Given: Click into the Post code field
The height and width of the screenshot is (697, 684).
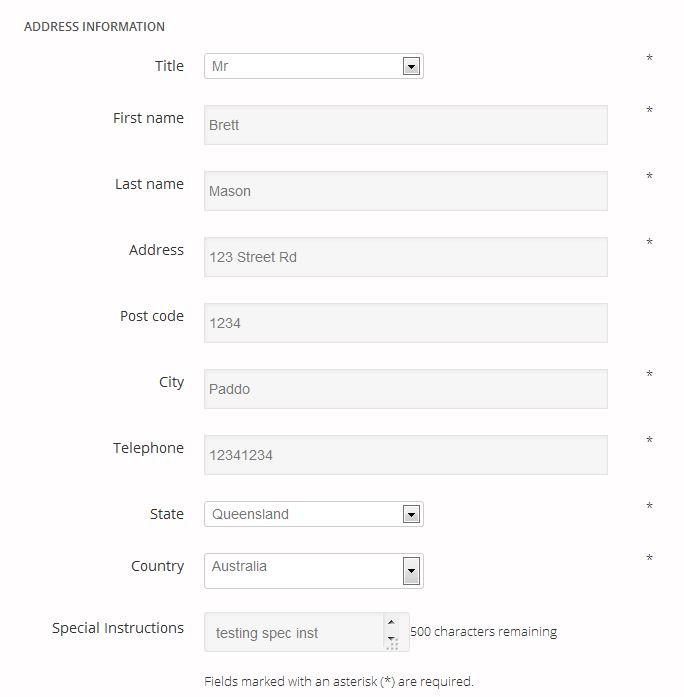Looking at the screenshot, I should click(405, 323).
